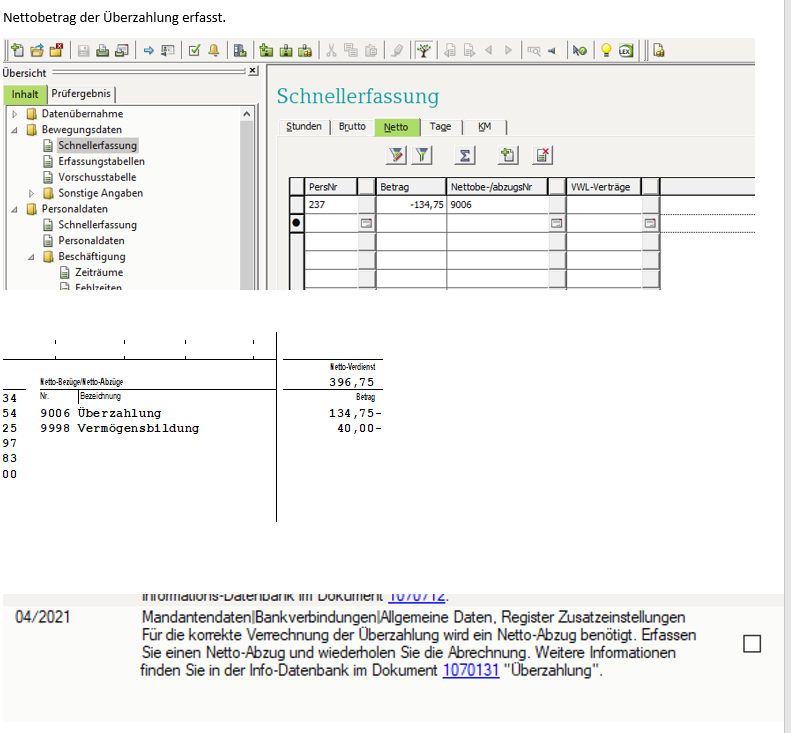Click the add new row icon

(507, 155)
